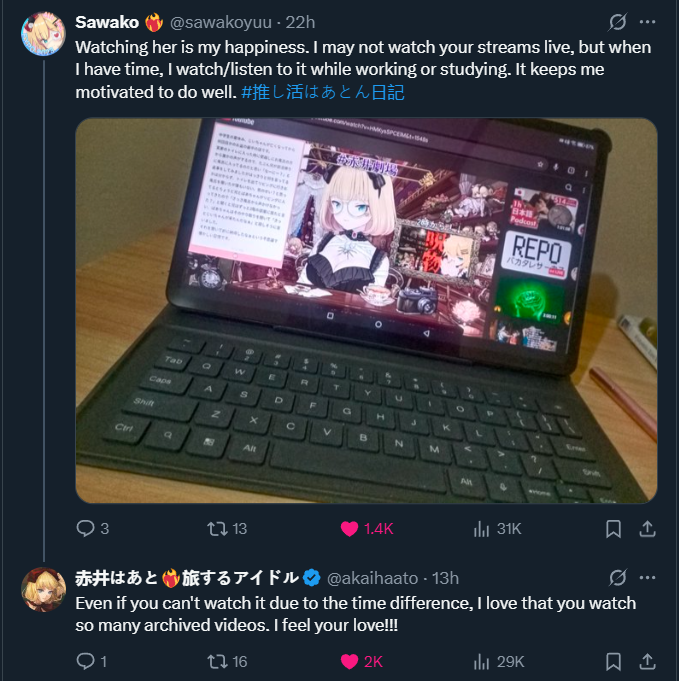The width and height of the screenshot is (679, 681).
Task: Open Sawako's profile avatar
Action: pyautogui.click(x=43, y=34)
